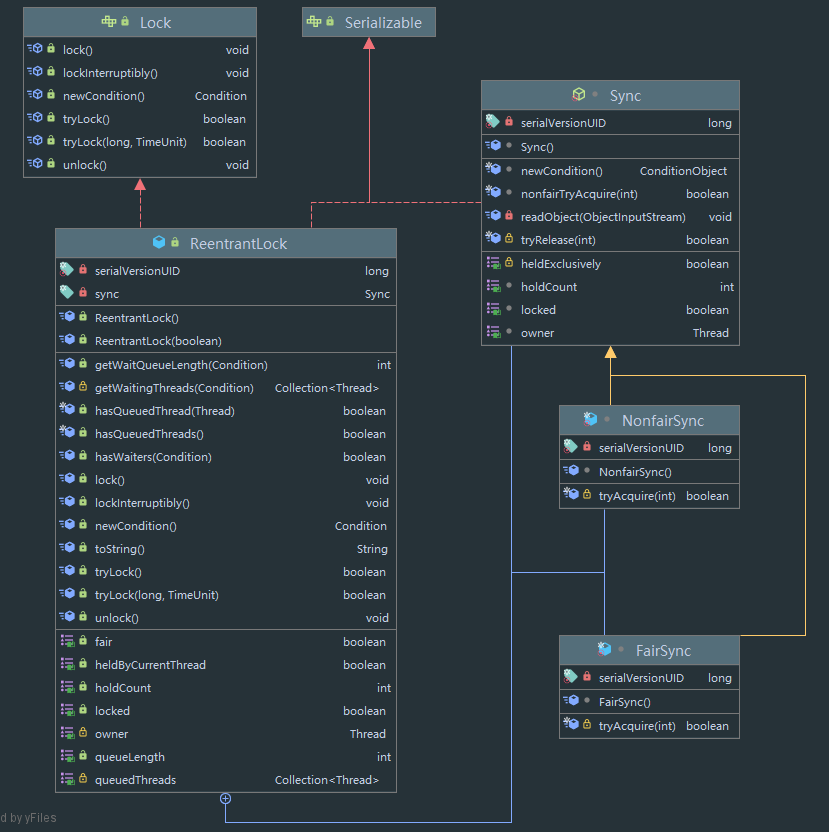The width and height of the screenshot is (829, 832).
Task: Select the heldByCurrentThread property row
Action: 150,665
